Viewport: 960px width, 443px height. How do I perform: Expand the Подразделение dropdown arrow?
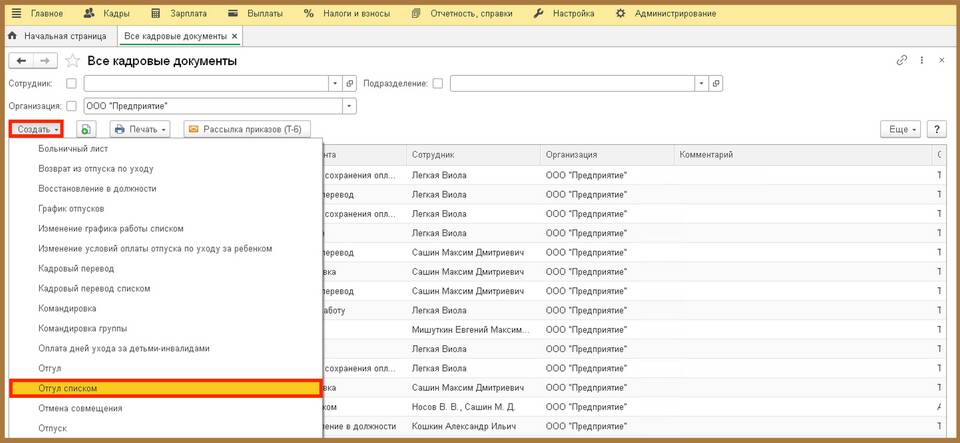(x=702, y=83)
